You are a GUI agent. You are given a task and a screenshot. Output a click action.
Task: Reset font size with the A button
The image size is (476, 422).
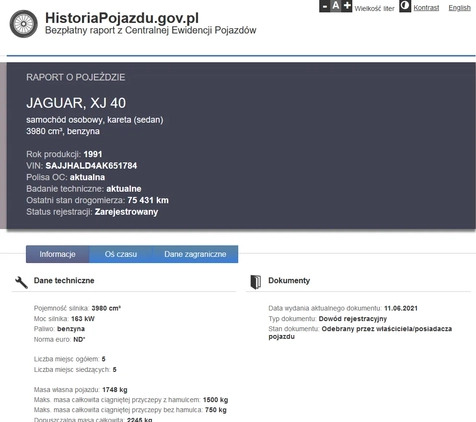[336, 6]
